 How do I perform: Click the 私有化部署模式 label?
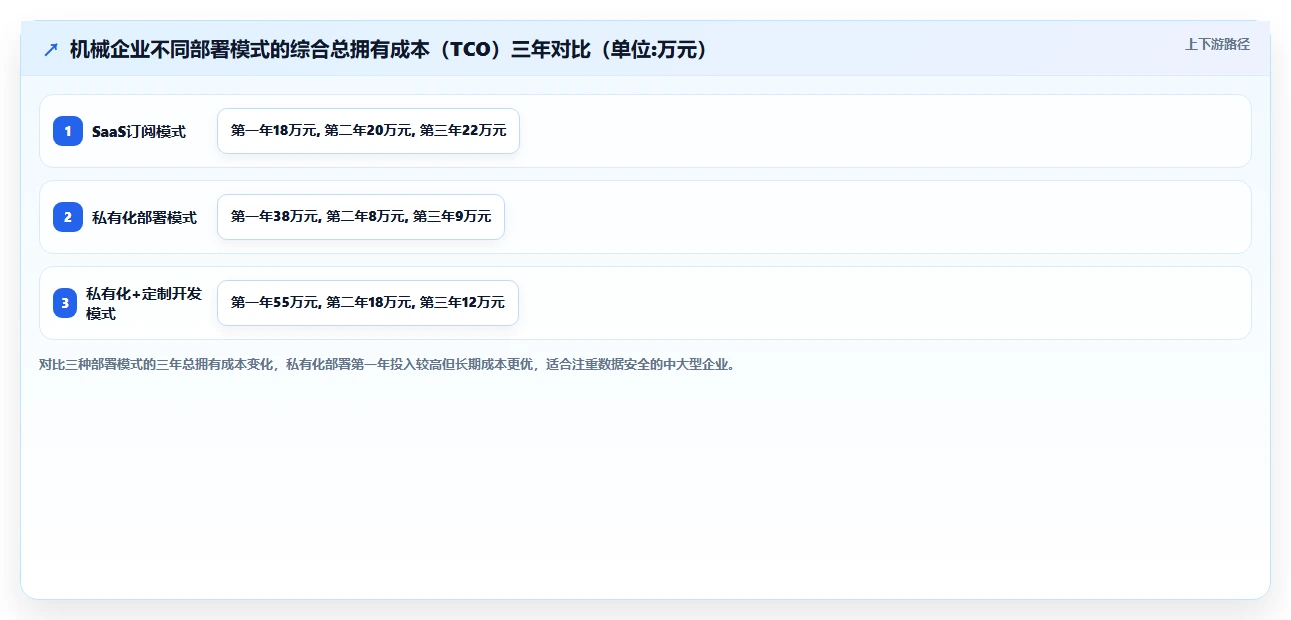(x=144, y=217)
